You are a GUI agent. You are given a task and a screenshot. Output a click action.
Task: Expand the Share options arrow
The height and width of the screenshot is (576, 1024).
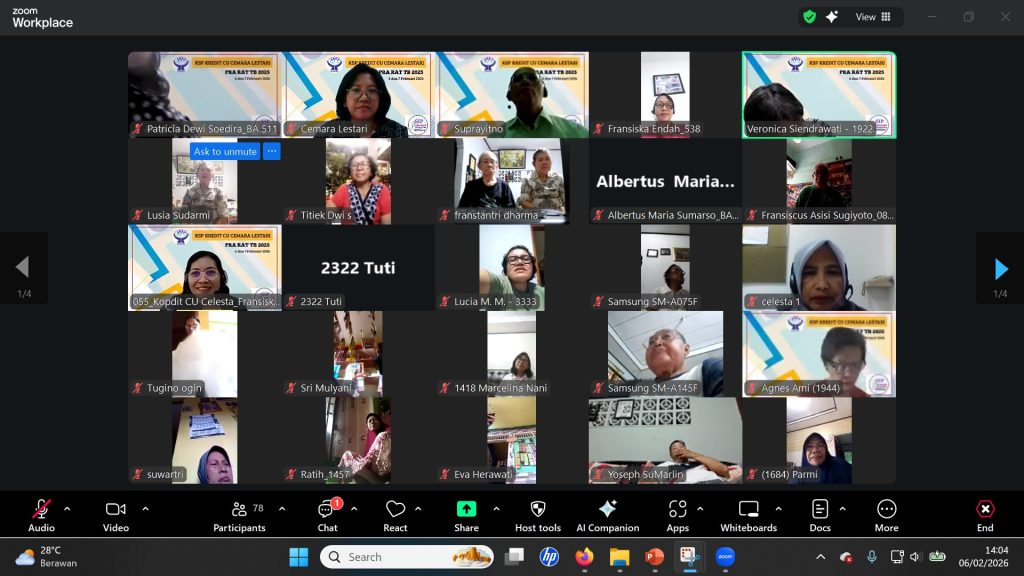[x=496, y=509]
